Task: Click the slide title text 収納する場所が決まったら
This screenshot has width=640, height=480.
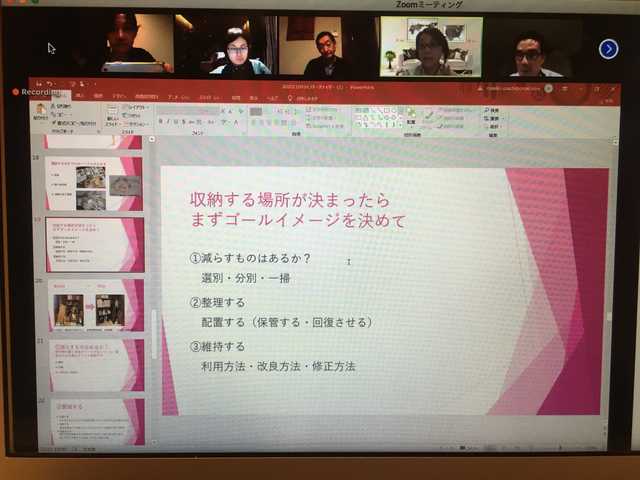Action: tap(290, 199)
